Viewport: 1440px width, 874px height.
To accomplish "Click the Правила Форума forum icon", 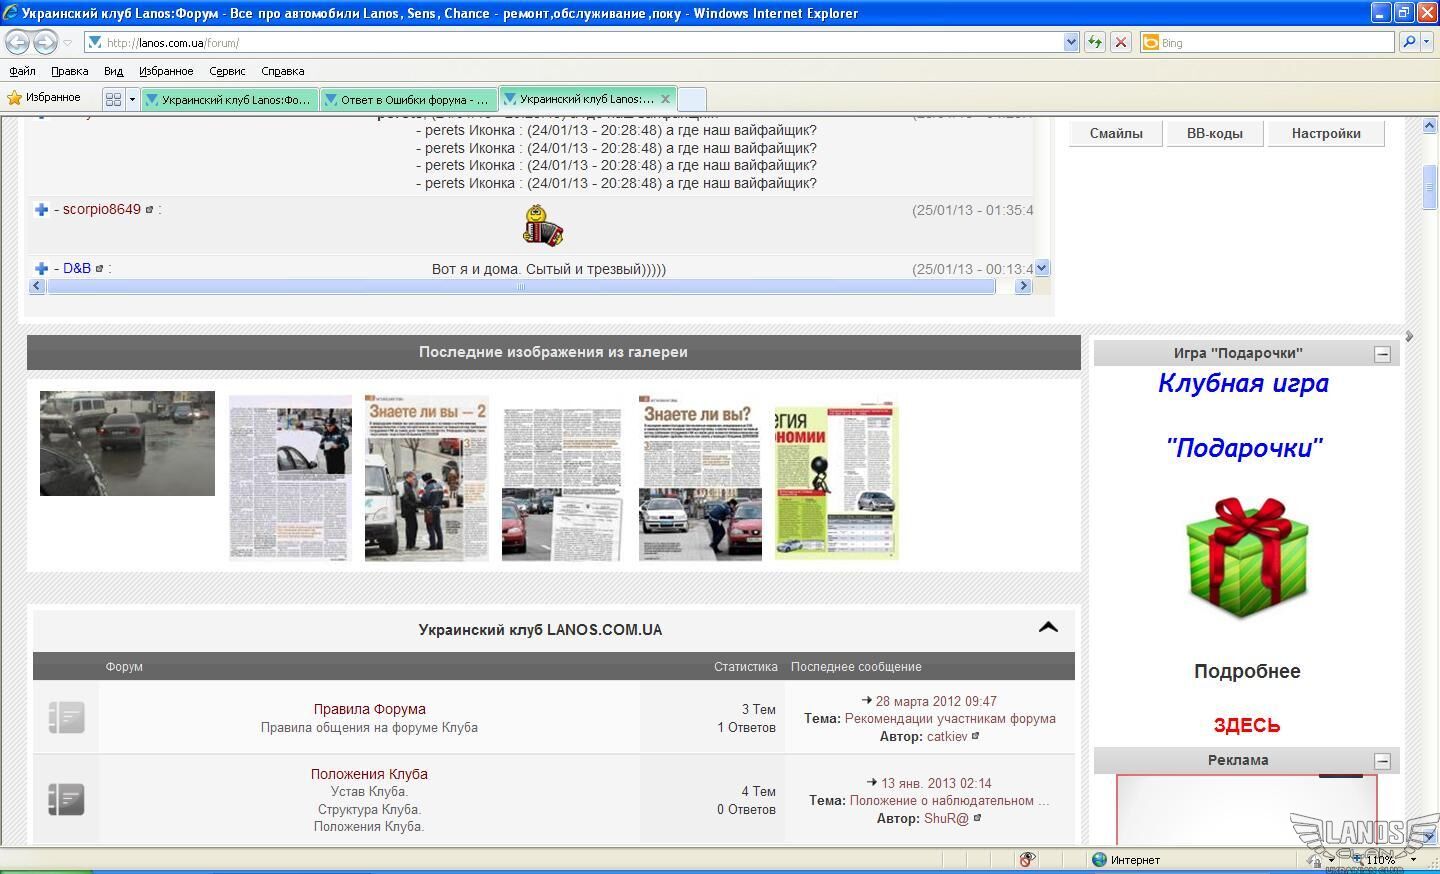I will [66, 717].
